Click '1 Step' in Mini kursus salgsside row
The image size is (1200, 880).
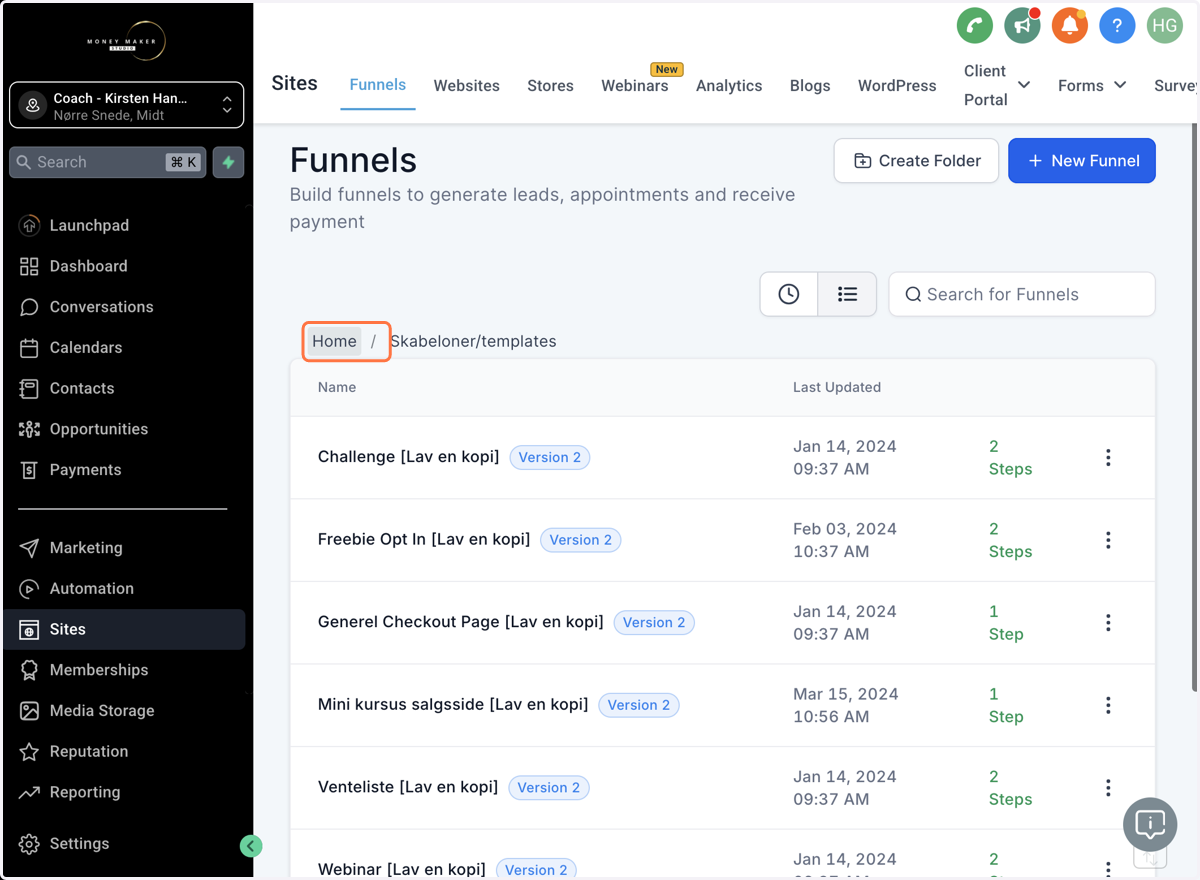click(1006, 705)
